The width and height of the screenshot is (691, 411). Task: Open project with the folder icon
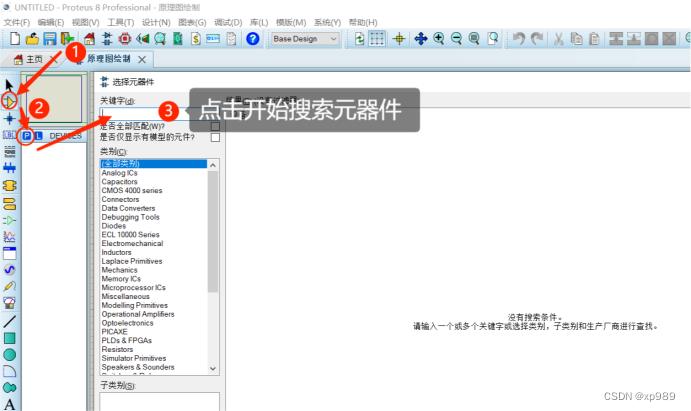(x=32, y=39)
